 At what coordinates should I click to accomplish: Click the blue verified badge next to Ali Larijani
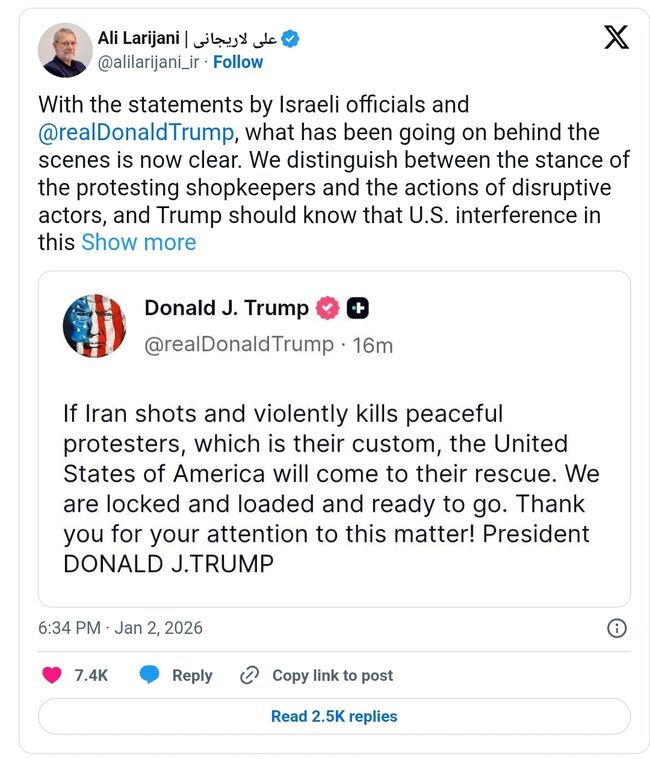290,39
